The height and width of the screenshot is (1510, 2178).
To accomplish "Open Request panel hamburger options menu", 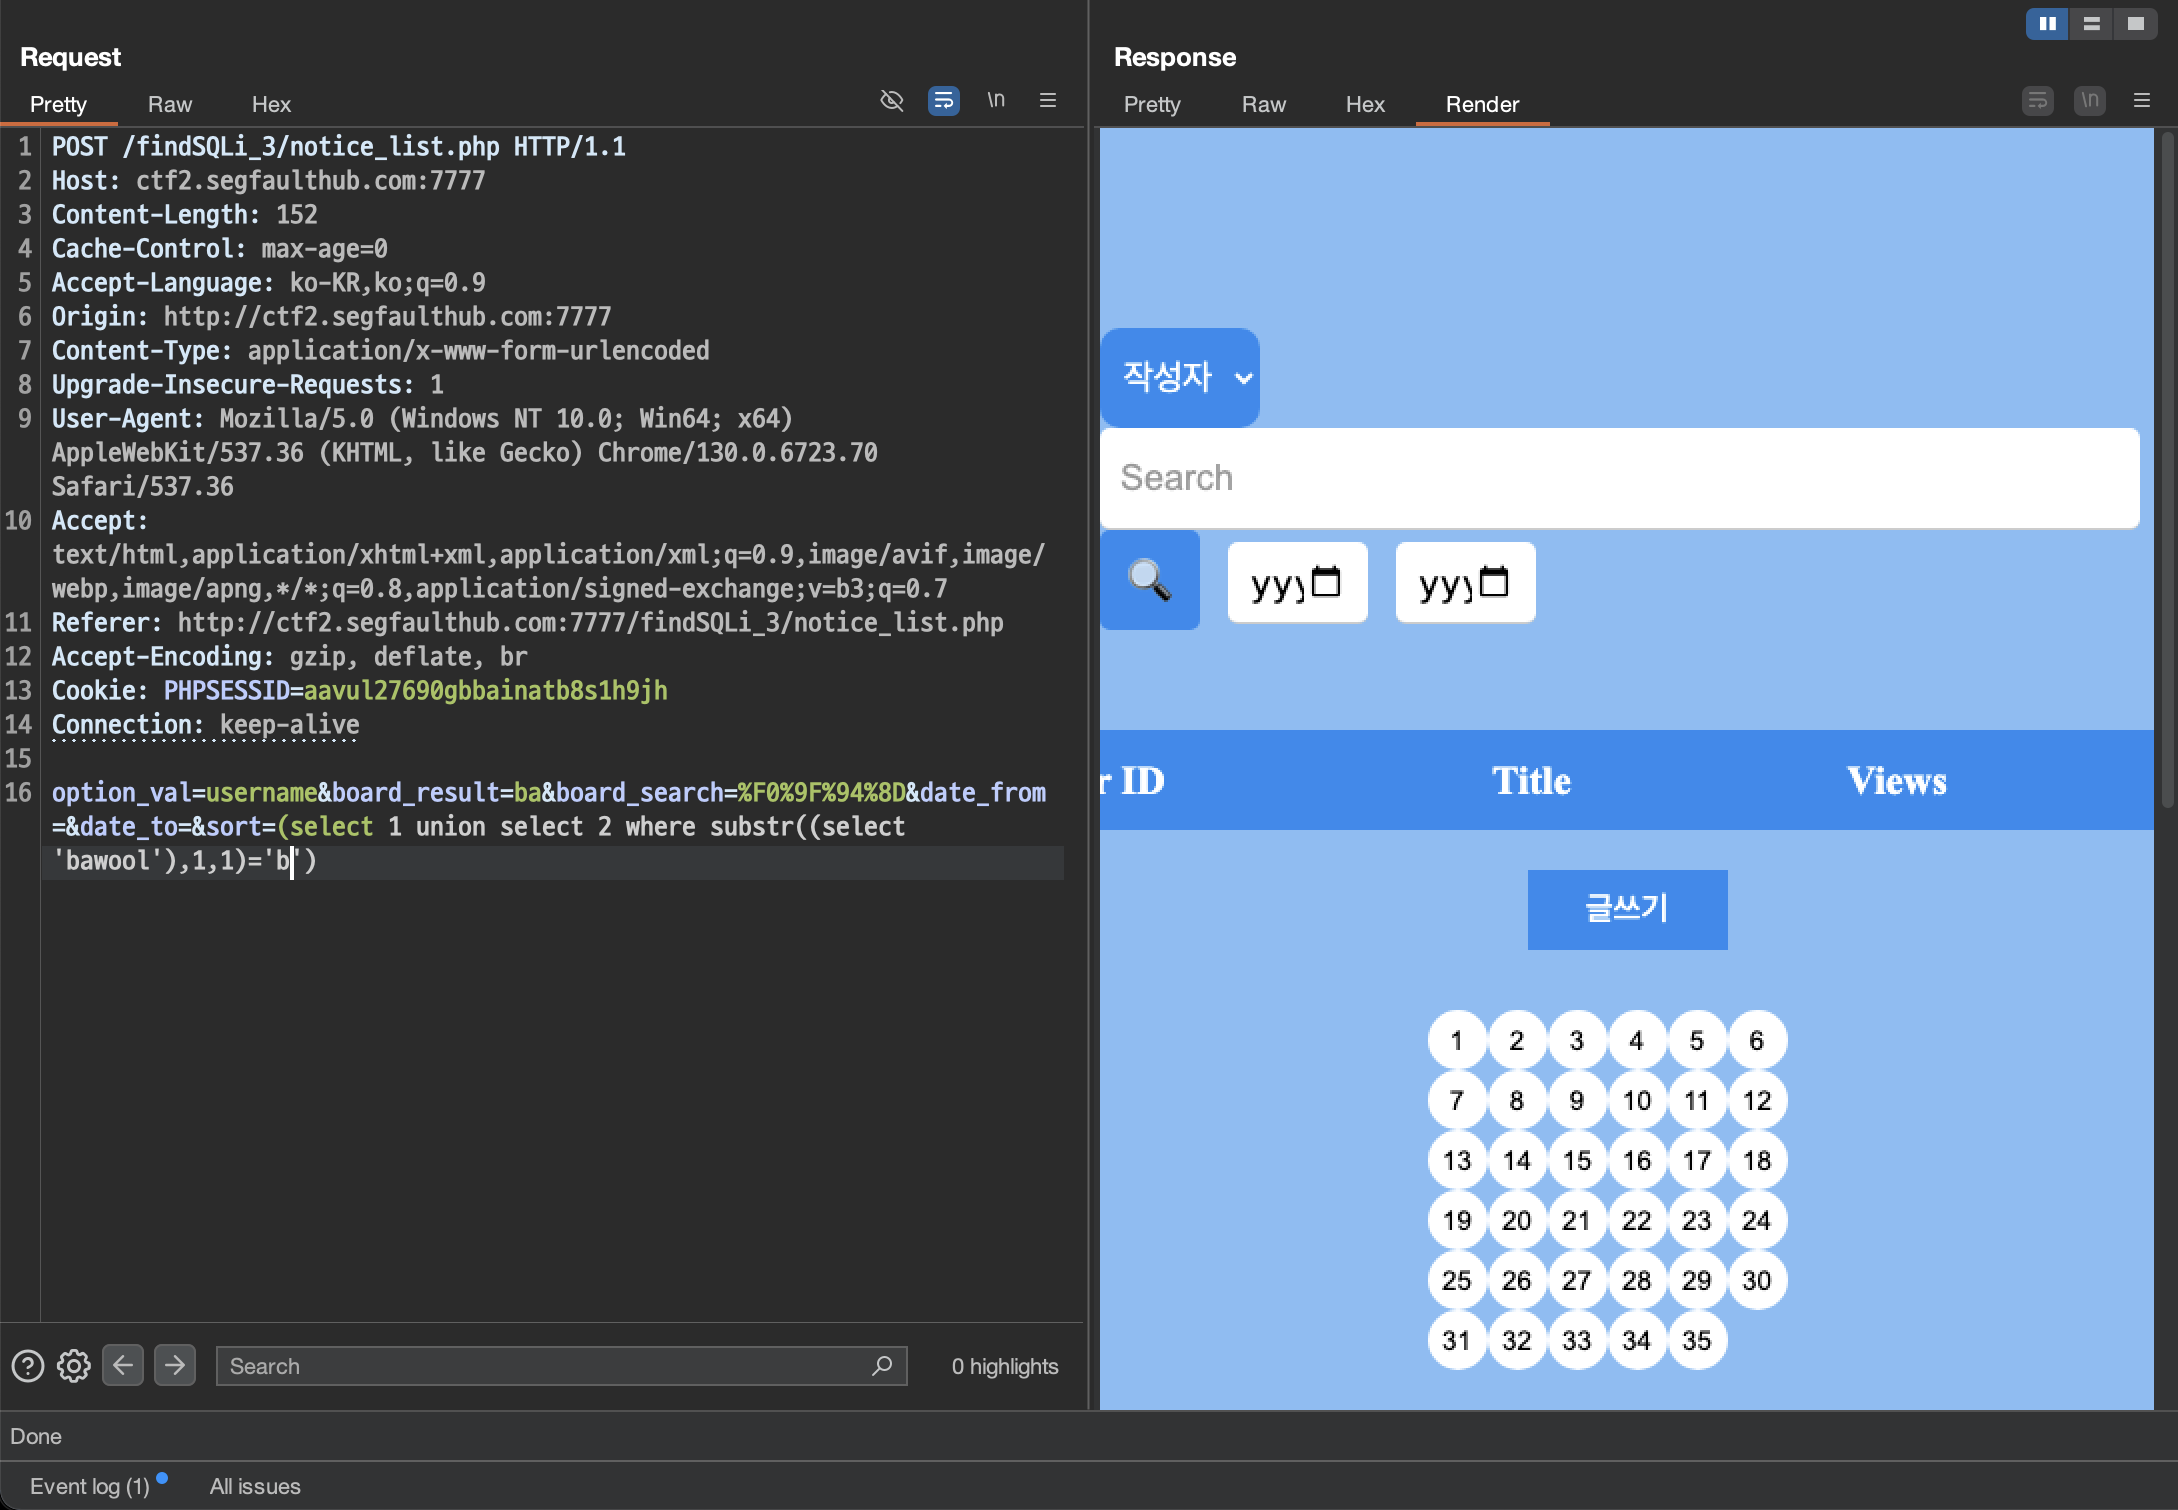I will click(1048, 101).
